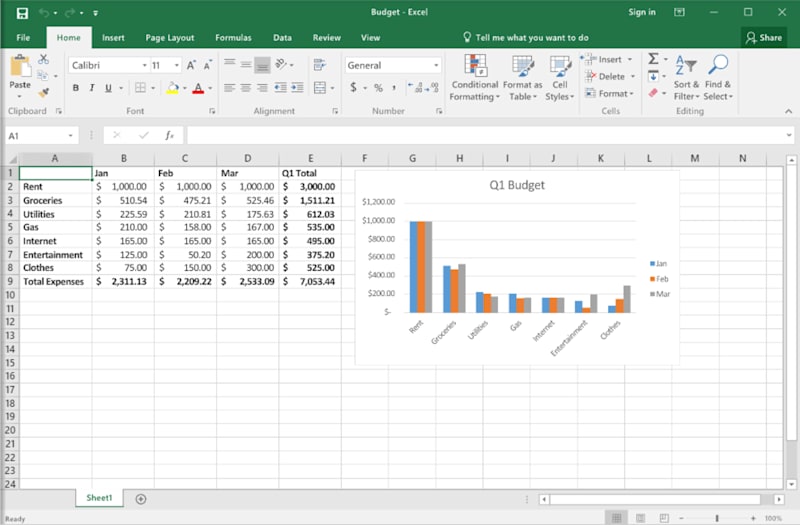The width and height of the screenshot is (800, 525).
Task: Click the Undo arrow icon
Action: click(44, 13)
